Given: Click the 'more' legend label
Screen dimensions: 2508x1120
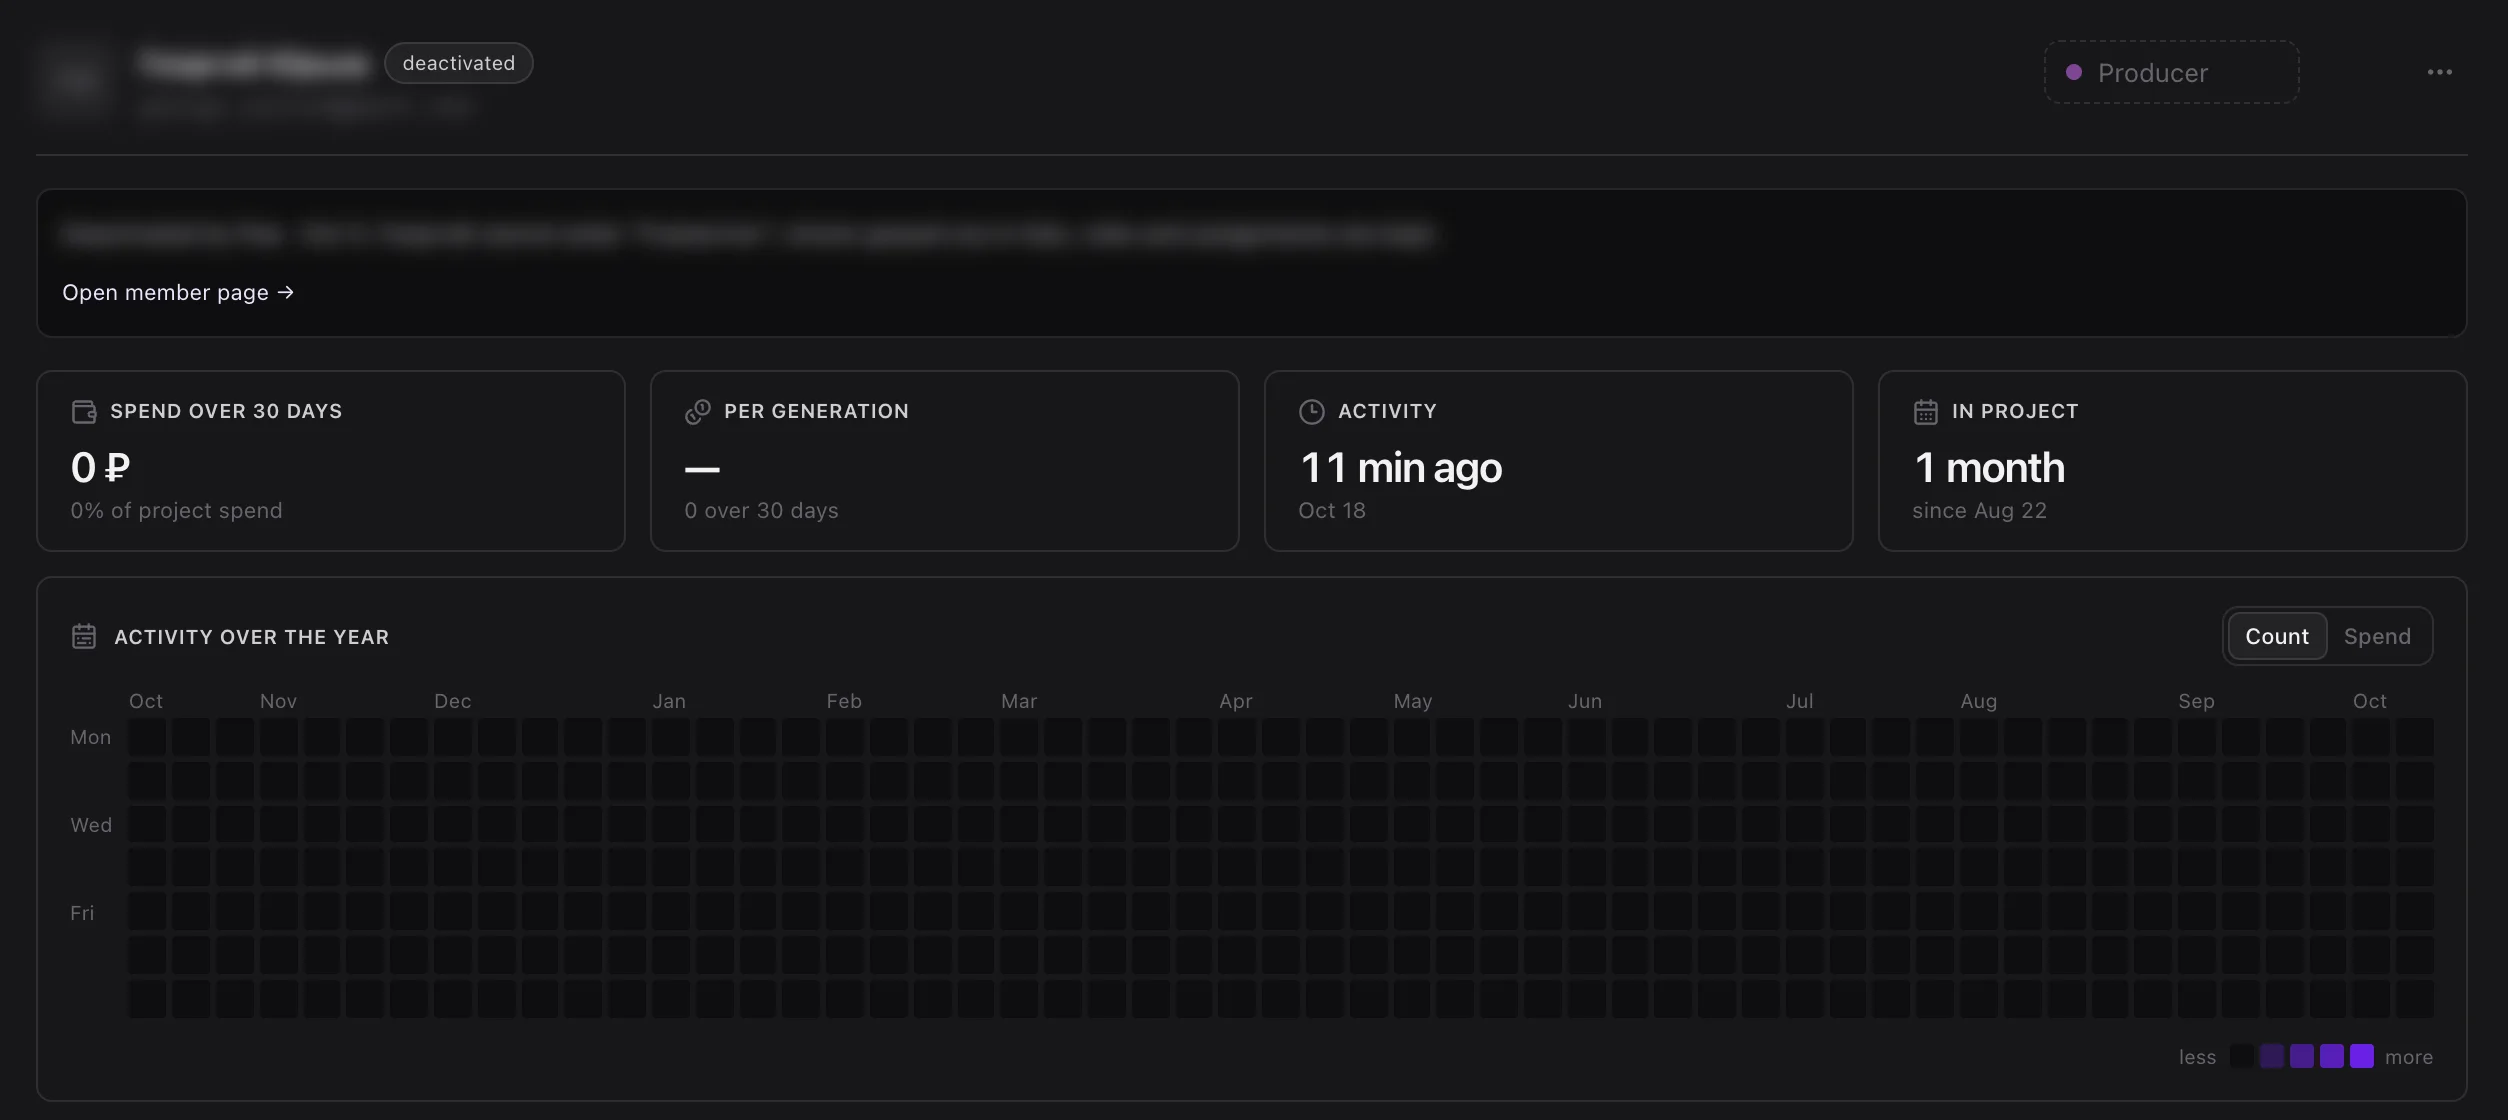Looking at the screenshot, I should click(x=2408, y=1057).
